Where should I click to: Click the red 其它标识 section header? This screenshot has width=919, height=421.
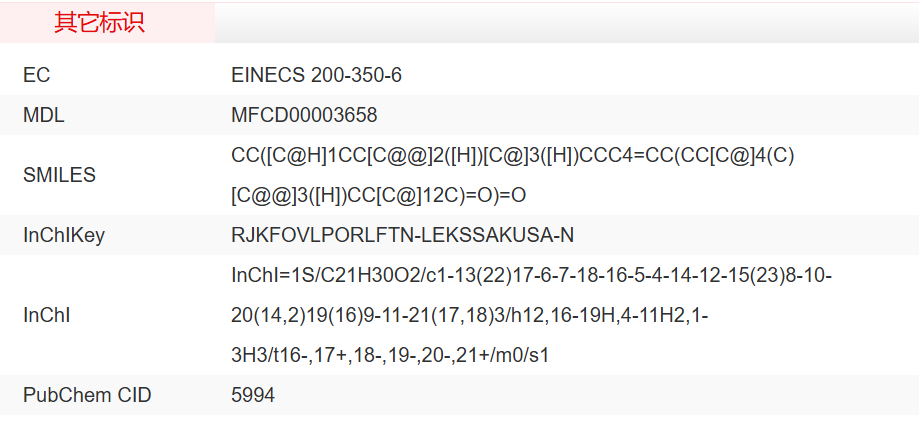(x=99, y=23)
